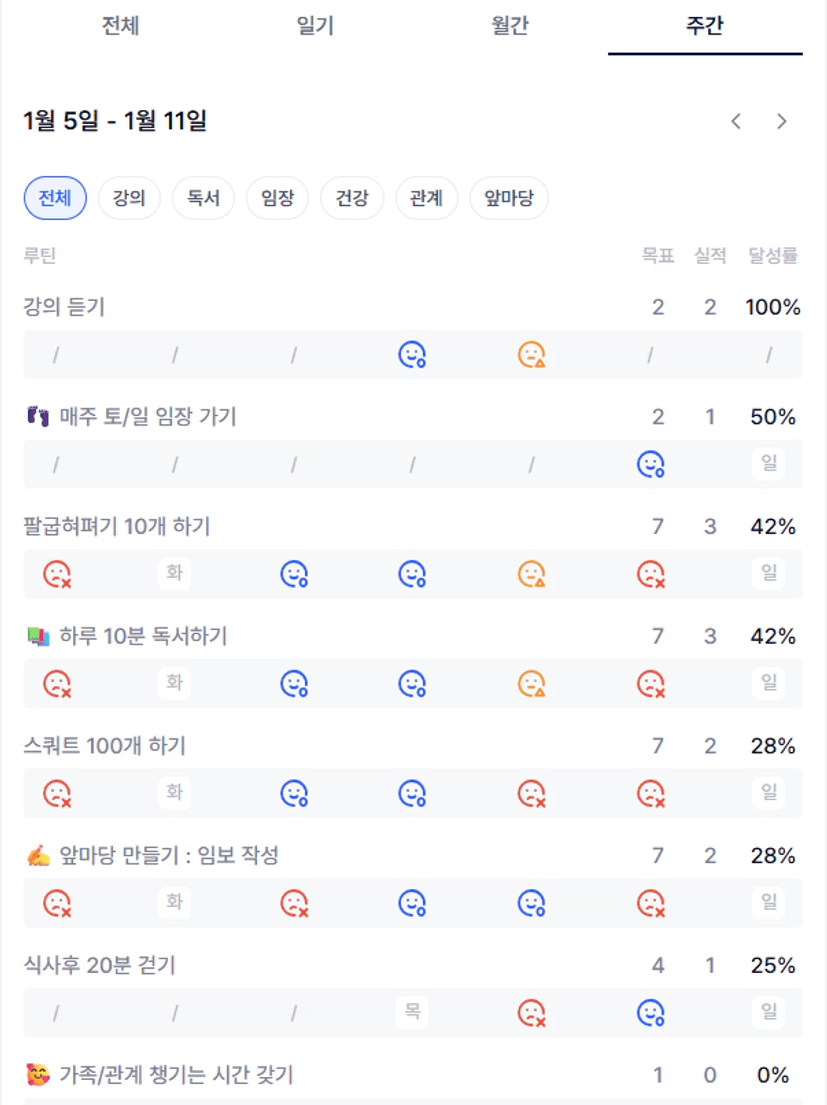Switch to the 일기 tab

click(315, 26)
